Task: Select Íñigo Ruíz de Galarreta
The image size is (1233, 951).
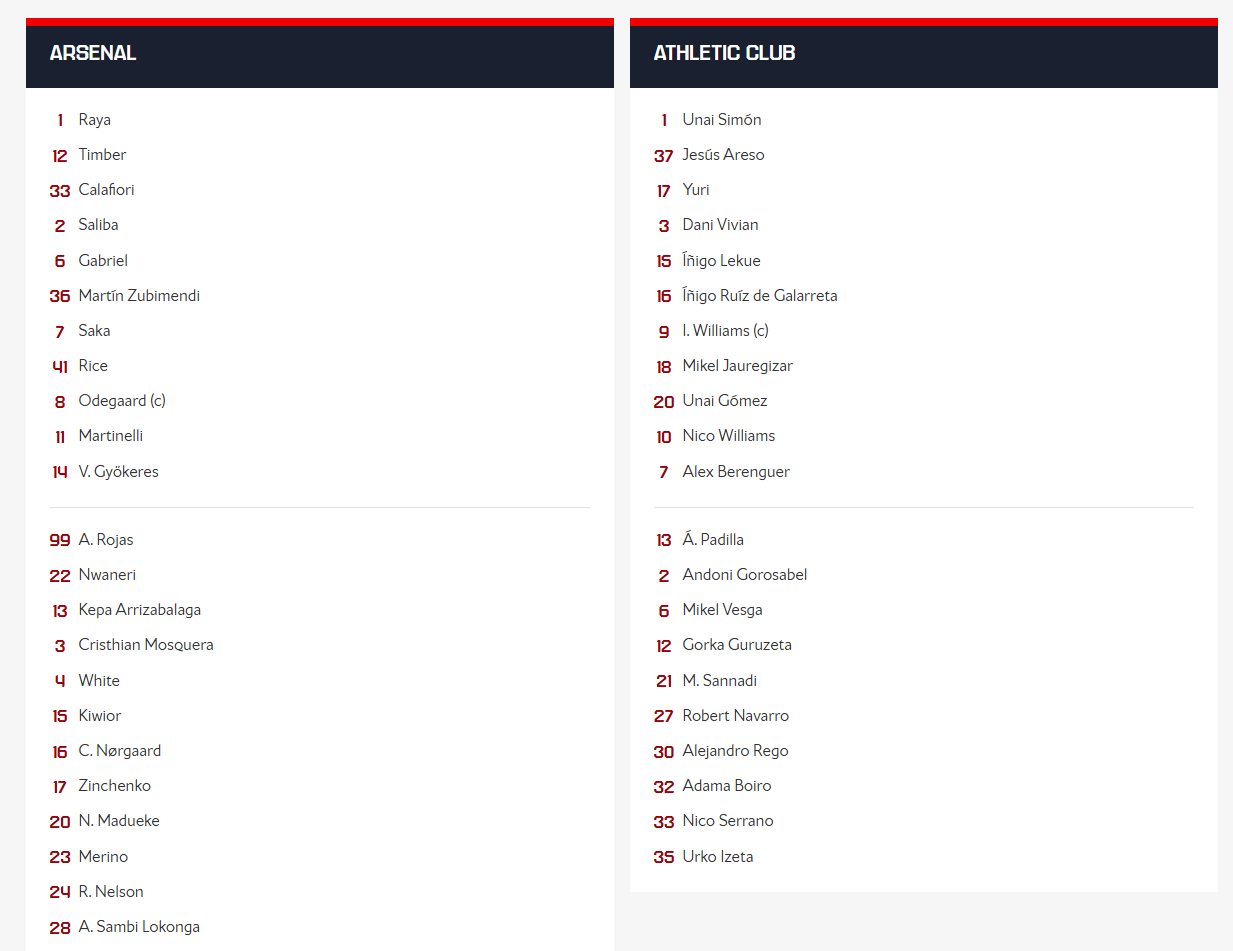Action: tap(760, 296)
